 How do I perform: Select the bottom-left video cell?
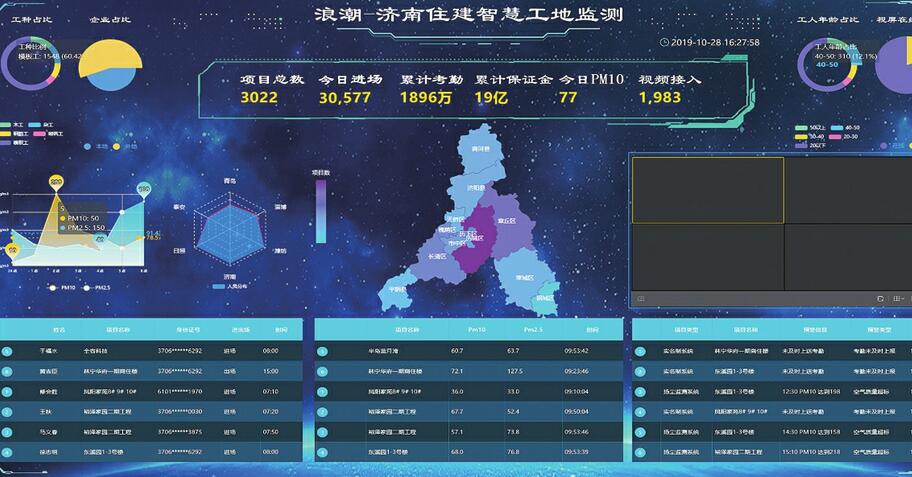tap(708, 257)
